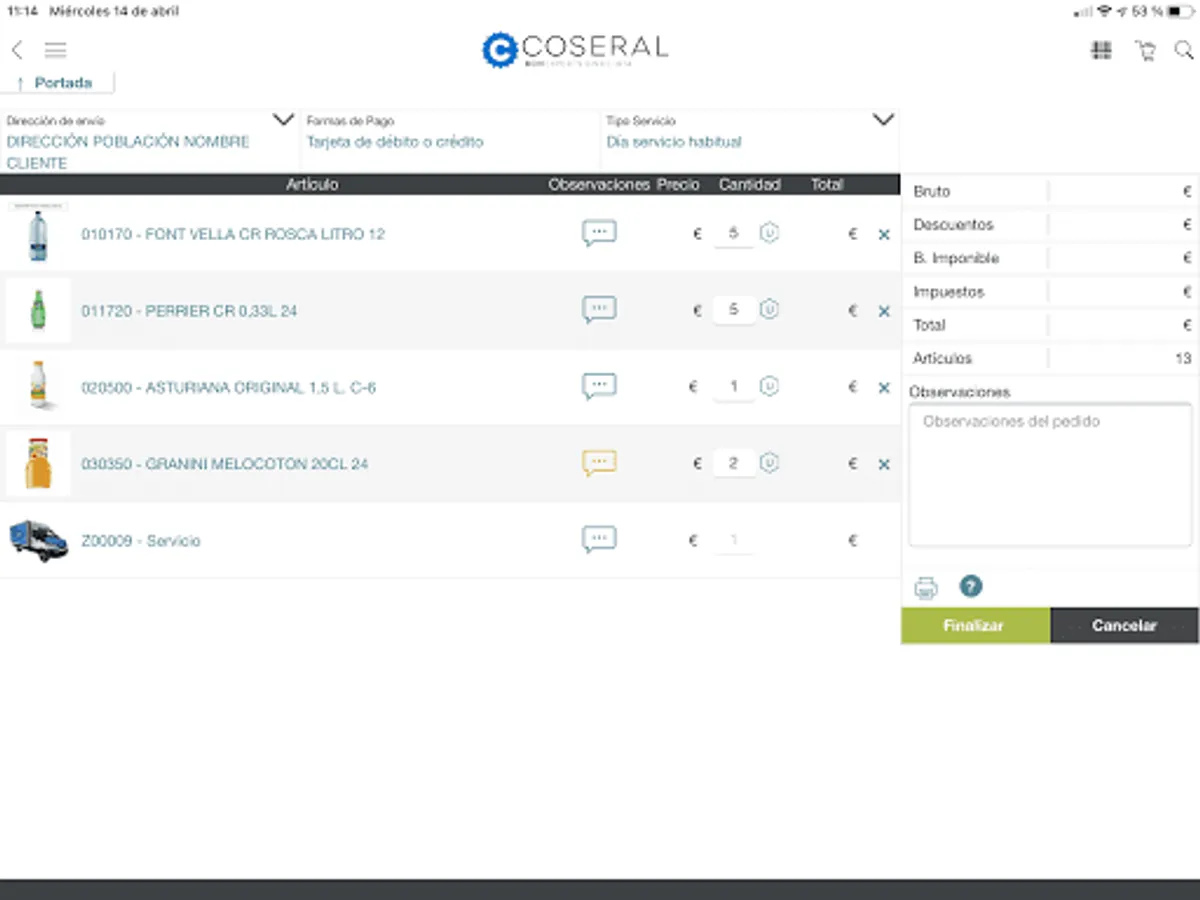The width and height of the screenshot is (1200, 900).
Task: Edit quantity field for FONT VELLA
Action: [x=734, y=233]
